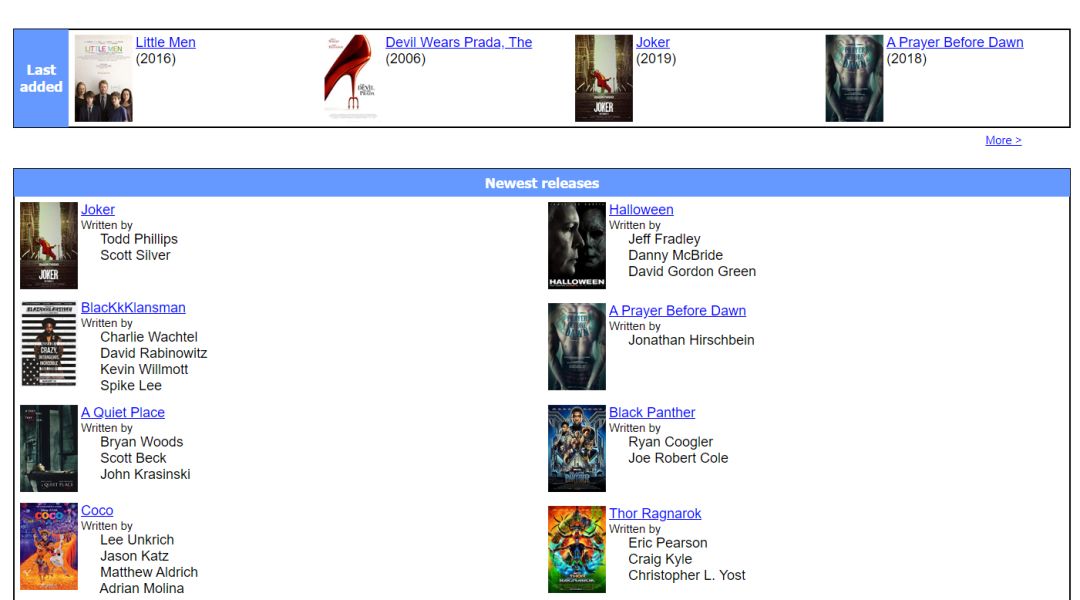Image resolution: width=1080 pixels, height=600 pixels.
Task: Open A Prayer Before Dawn in Newest releases
Action: pyautogui.click(x=677, y=311)
